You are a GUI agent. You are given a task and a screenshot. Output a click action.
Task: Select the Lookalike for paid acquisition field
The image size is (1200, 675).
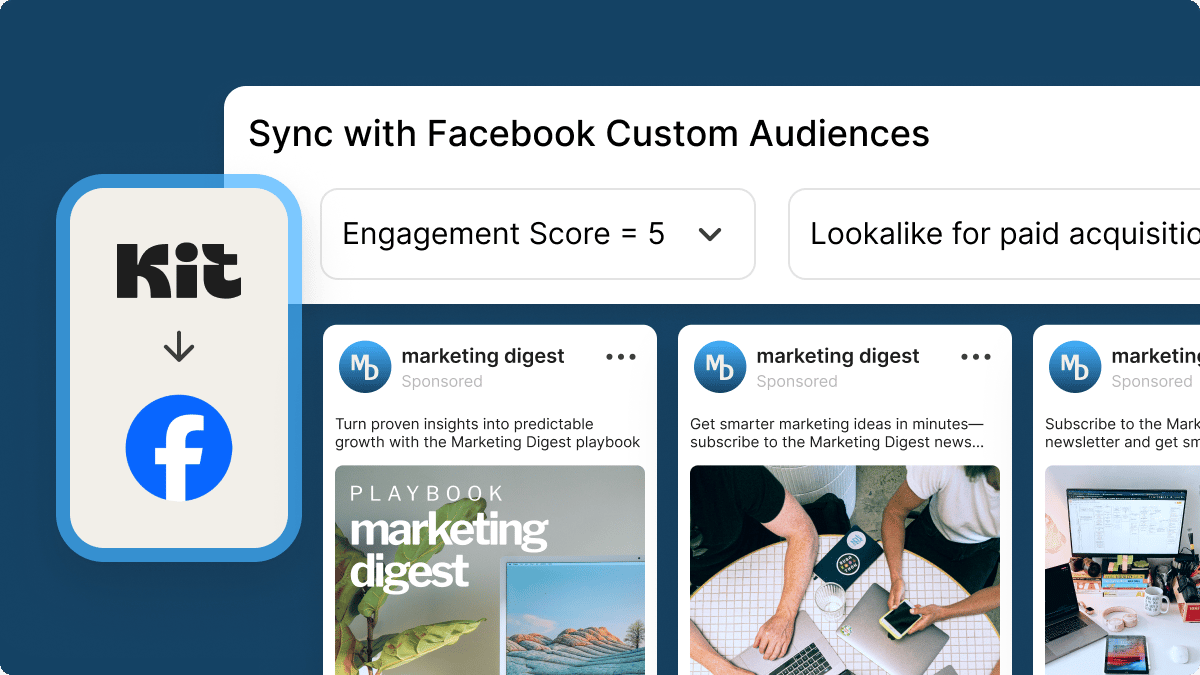point(1000,234)
